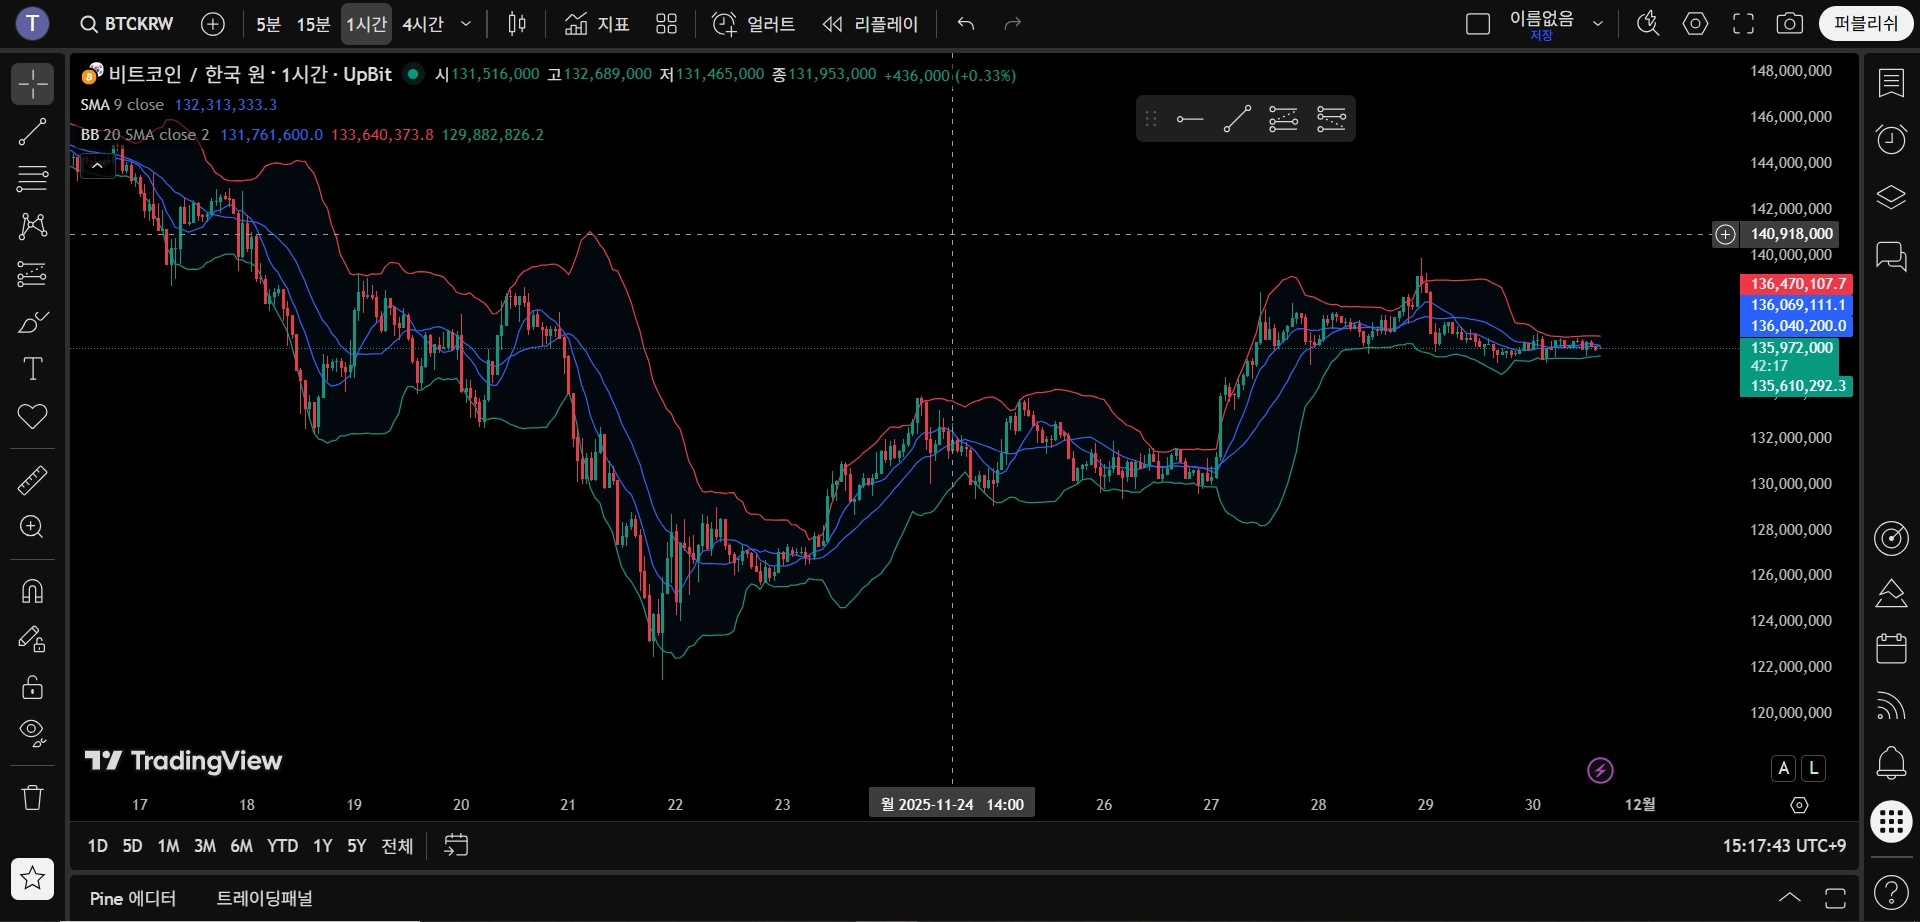
Task: Open the Fibonacci retracement tools
Action: tap(32, 179)
